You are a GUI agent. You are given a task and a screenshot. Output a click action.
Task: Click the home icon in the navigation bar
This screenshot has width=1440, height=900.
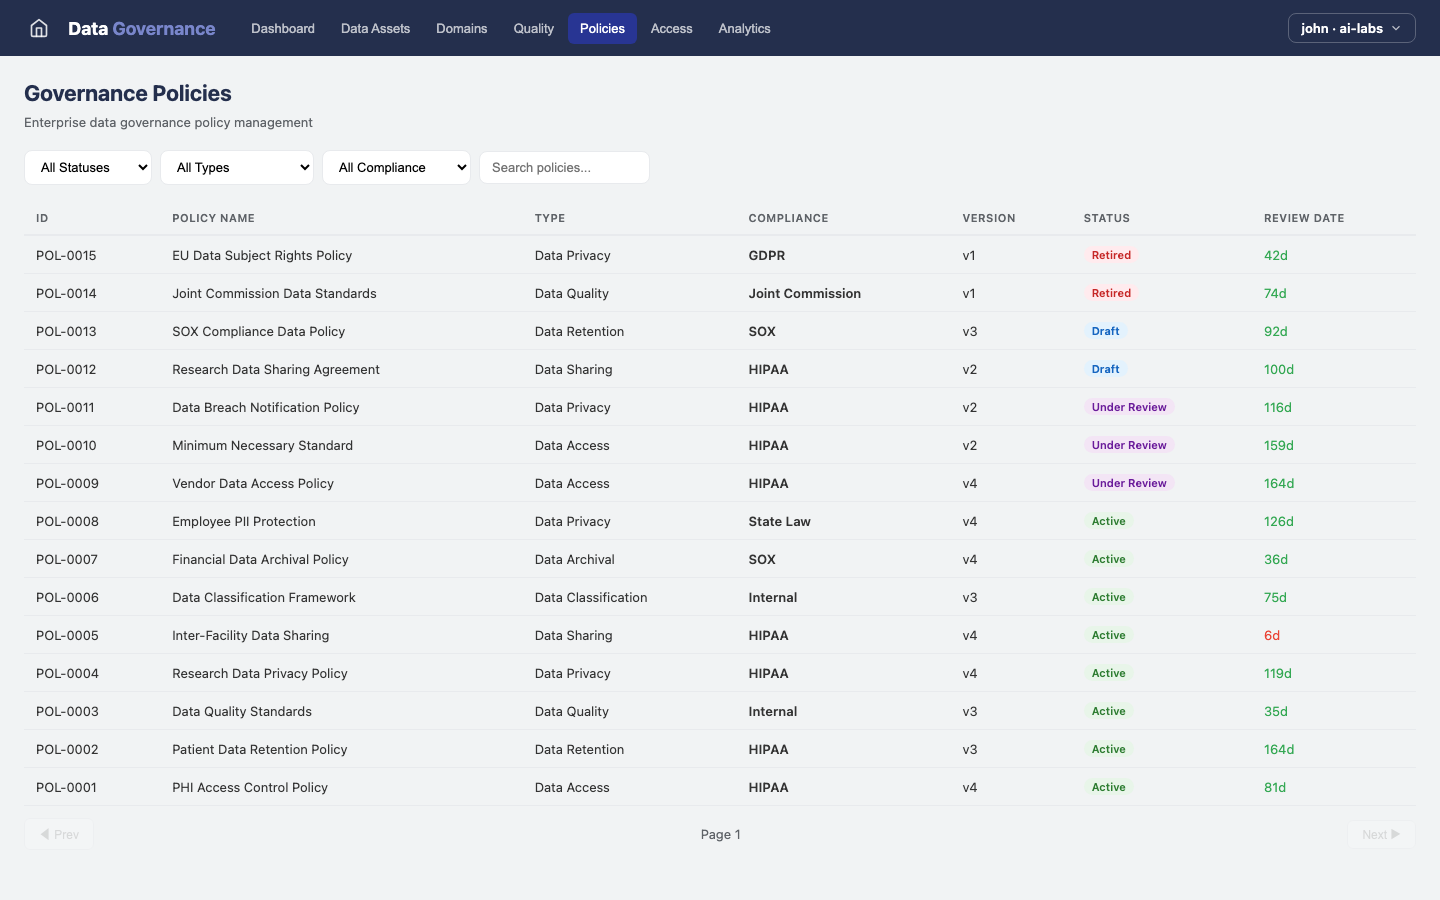click(38, 28)
